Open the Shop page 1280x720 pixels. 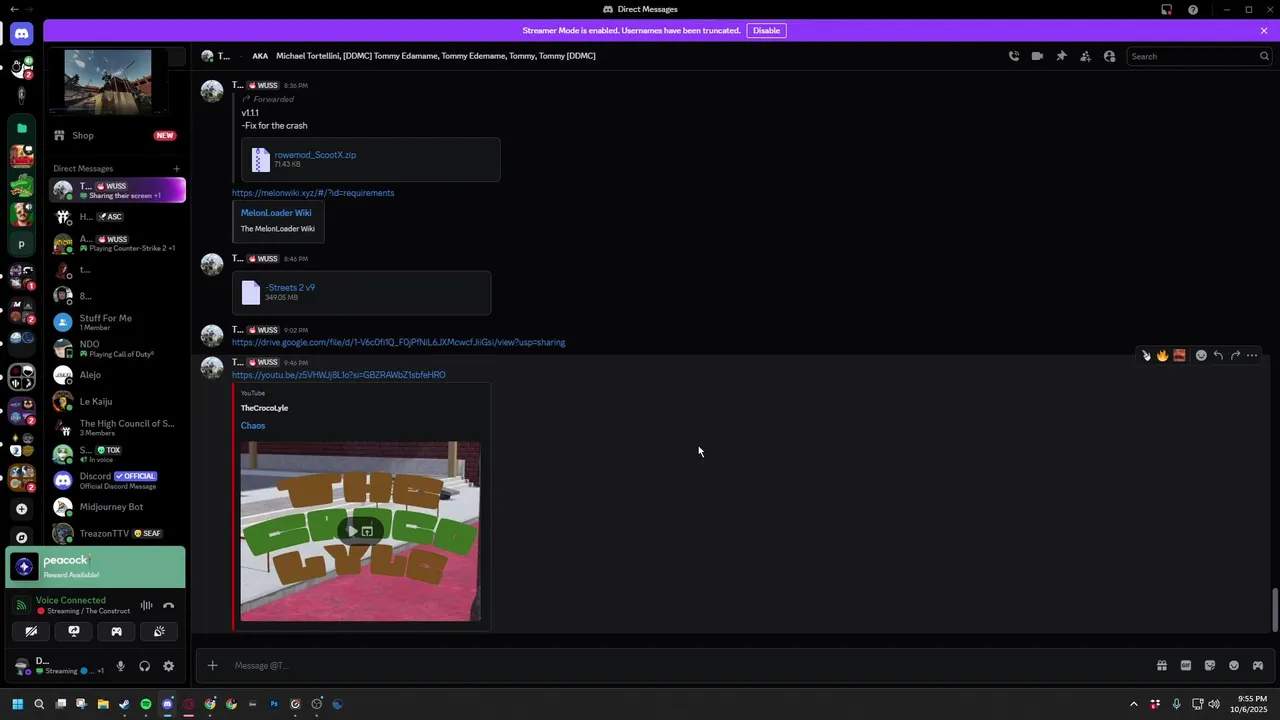pyautogui.click(x=117, y=135)
